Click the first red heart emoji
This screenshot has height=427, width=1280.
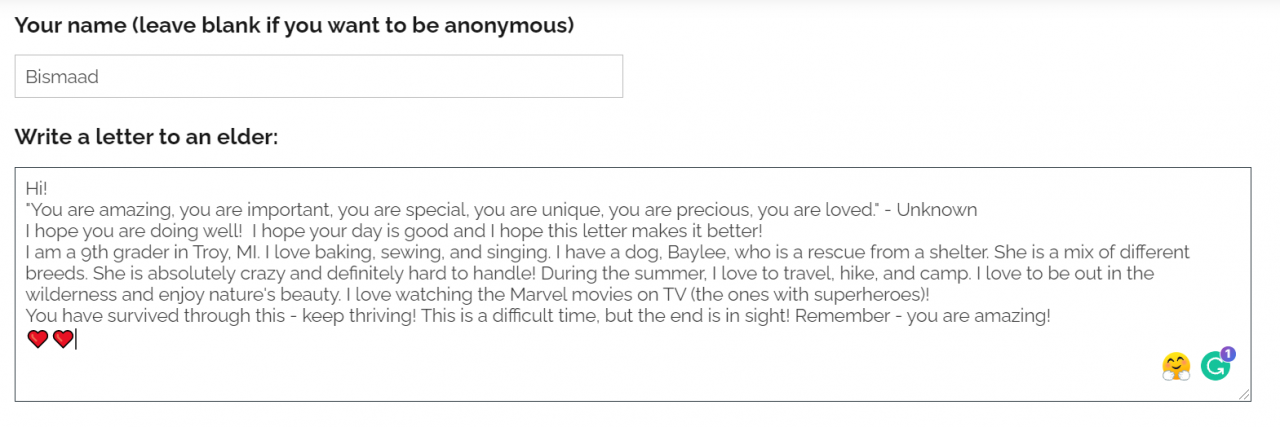38,340
